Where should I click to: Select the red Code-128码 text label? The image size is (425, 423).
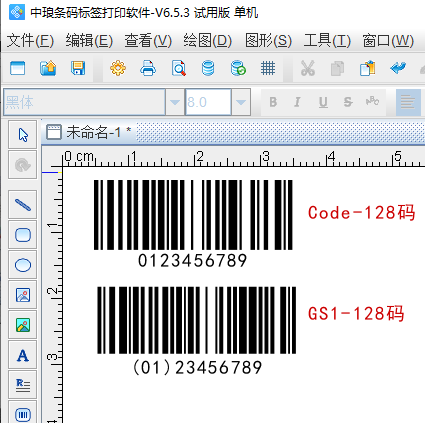[x=362, y=213]
